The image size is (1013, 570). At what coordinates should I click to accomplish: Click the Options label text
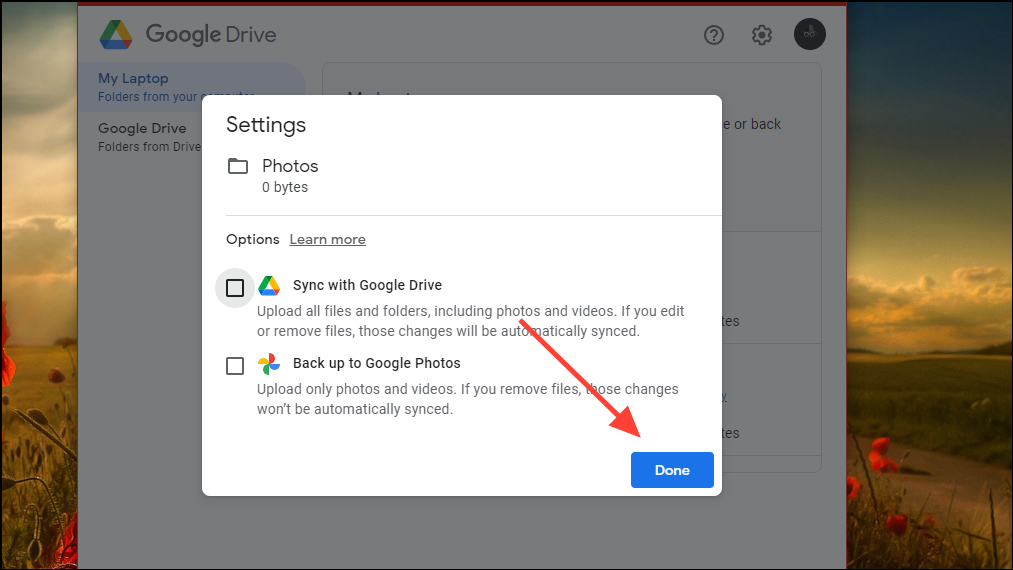tap(253, 239)
